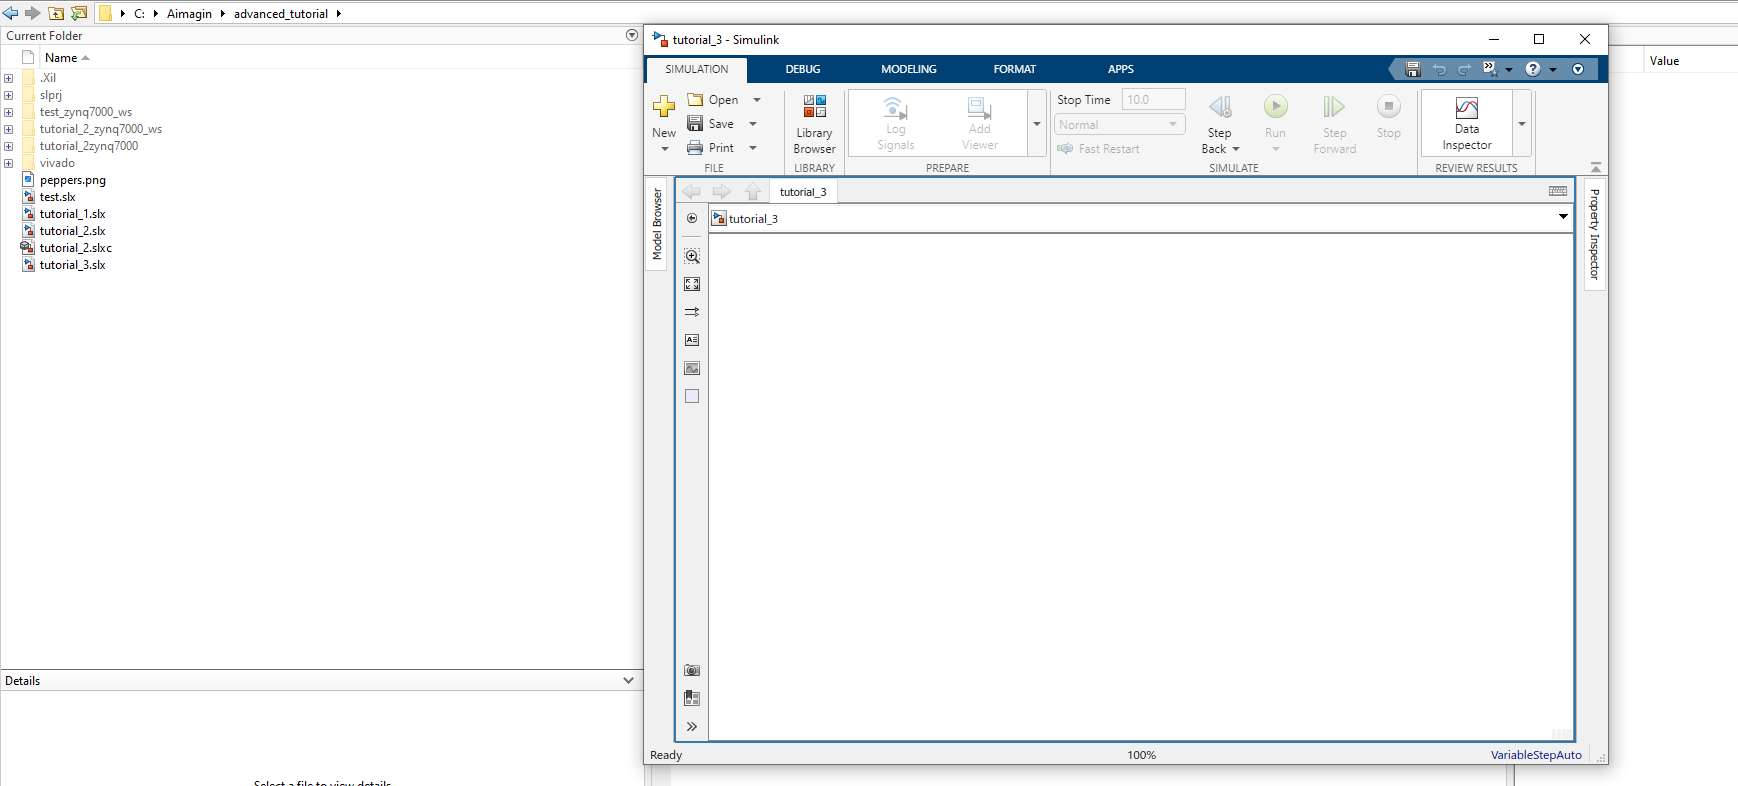Open the New dropdown arrow
This screenshot has width=1738, height=786.
coord(665,149)
